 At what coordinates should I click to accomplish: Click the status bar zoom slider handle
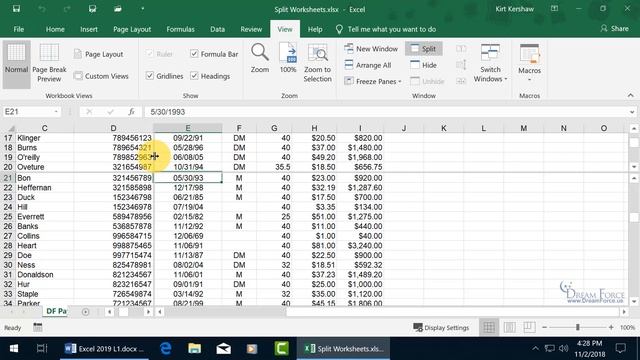point(578,327)
